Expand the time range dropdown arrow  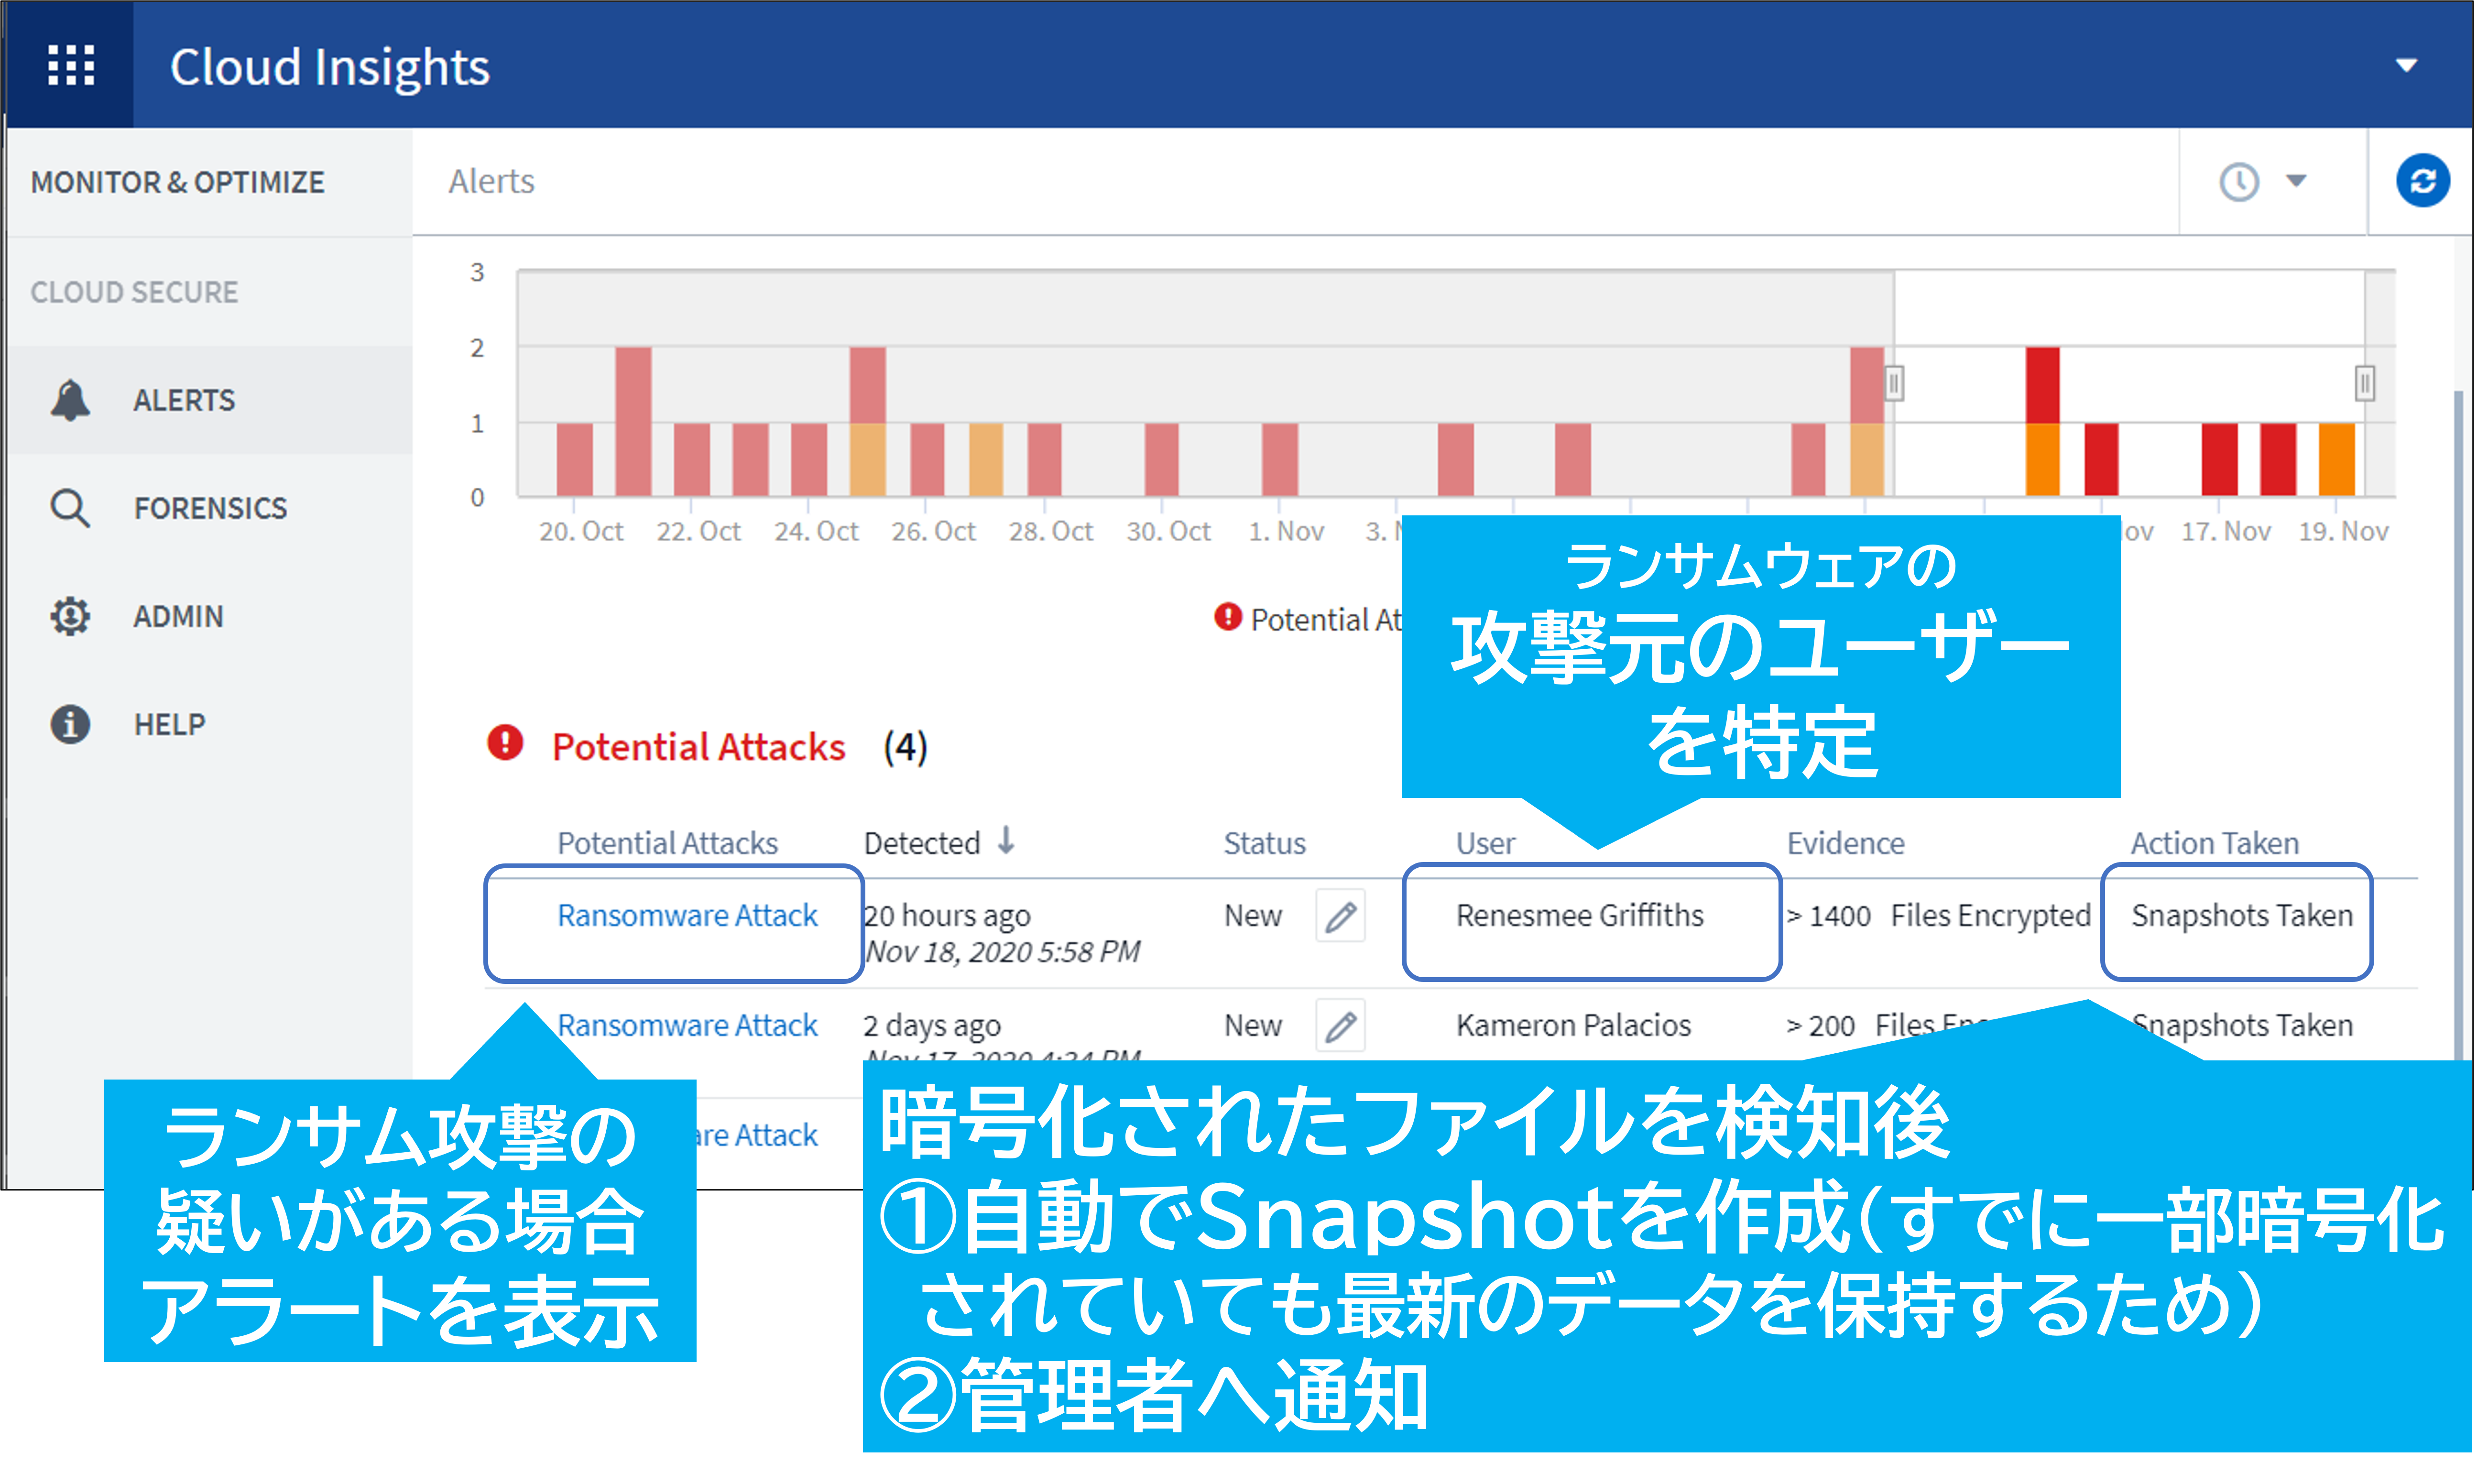(2296, 181)
